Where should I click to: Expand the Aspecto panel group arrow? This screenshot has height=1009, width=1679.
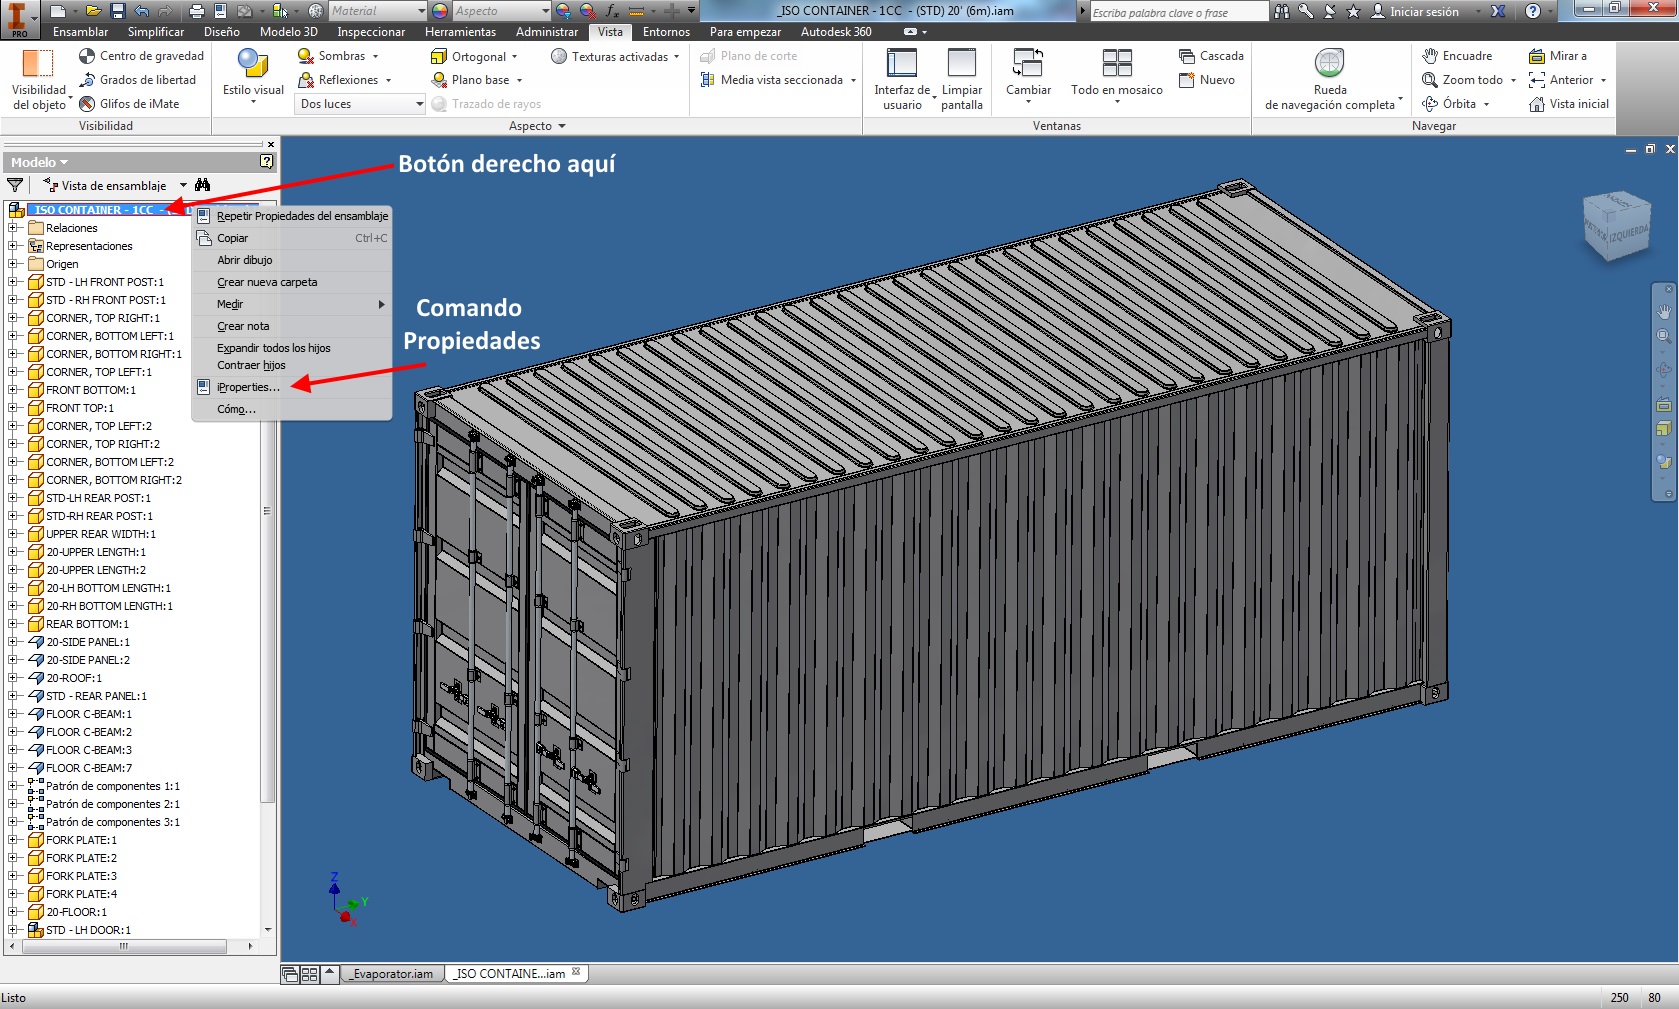pyautogui.click(x=562, y=126)
